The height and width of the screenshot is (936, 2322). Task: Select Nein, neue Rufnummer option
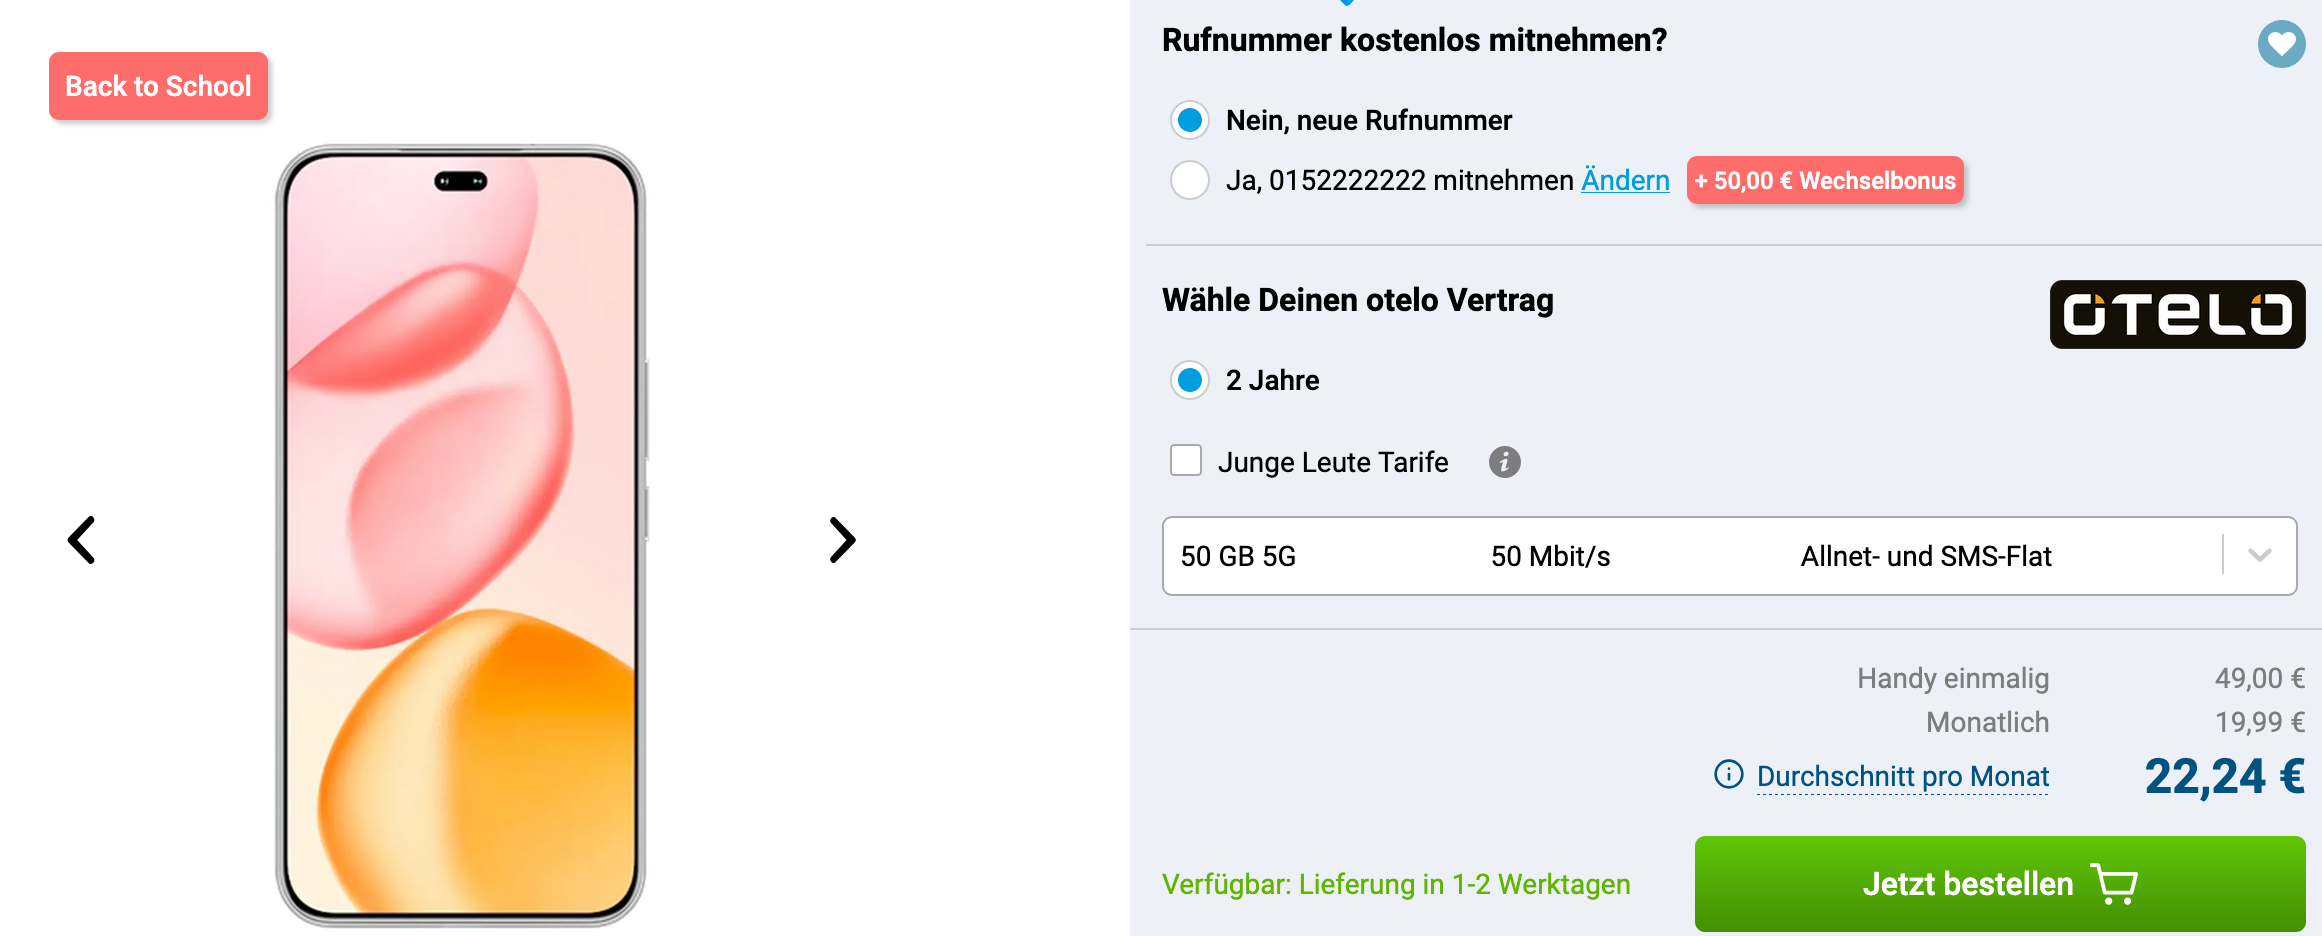(x=1190, y=120)
